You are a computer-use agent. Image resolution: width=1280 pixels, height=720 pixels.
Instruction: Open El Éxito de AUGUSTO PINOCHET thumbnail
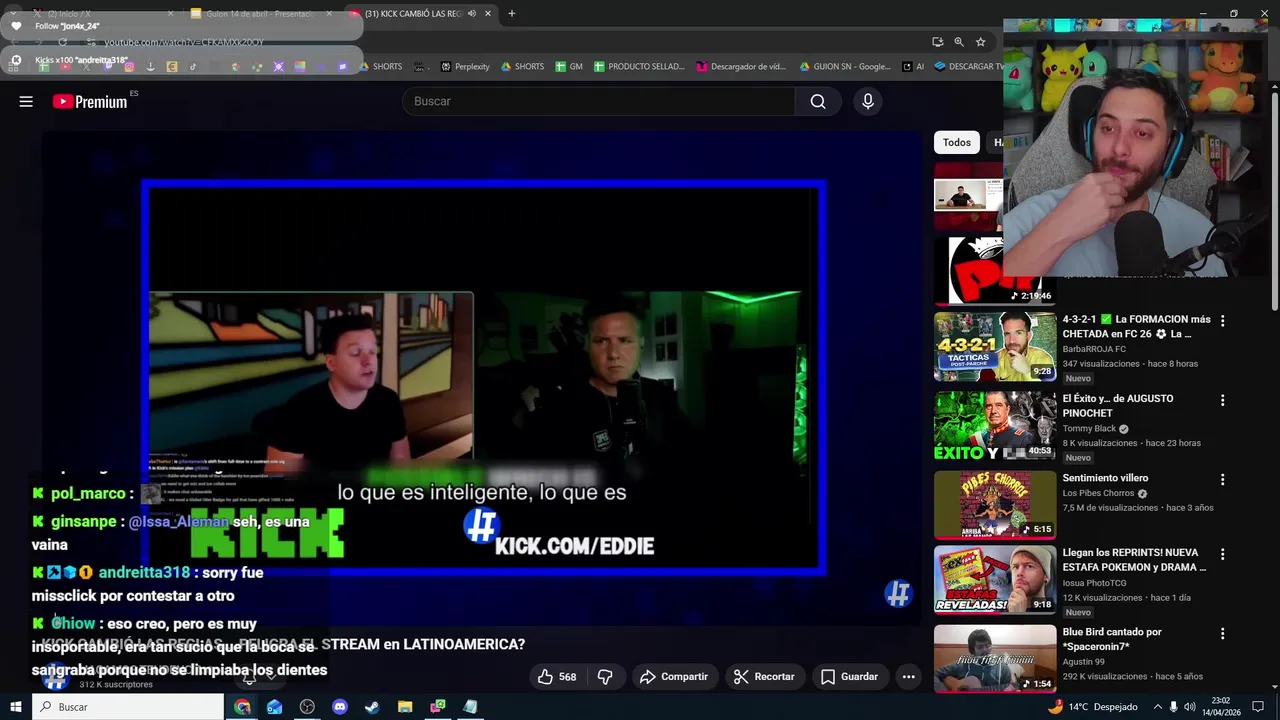click(994, 426)
